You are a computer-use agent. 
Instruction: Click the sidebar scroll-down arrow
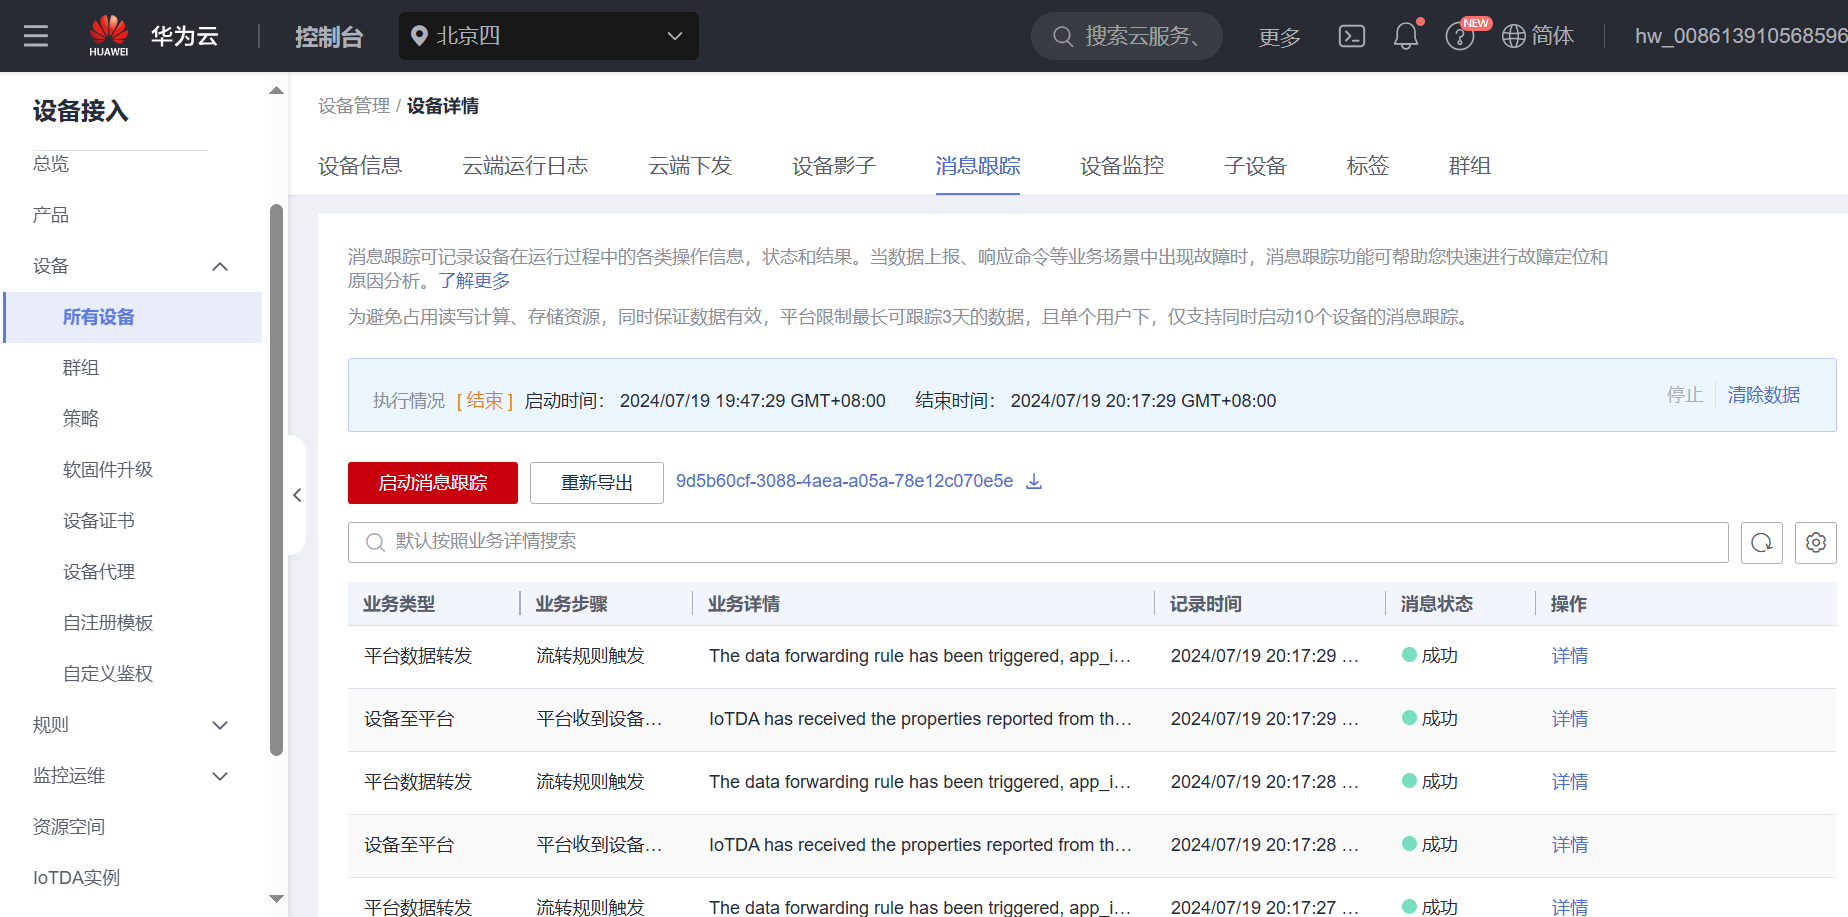276,899
